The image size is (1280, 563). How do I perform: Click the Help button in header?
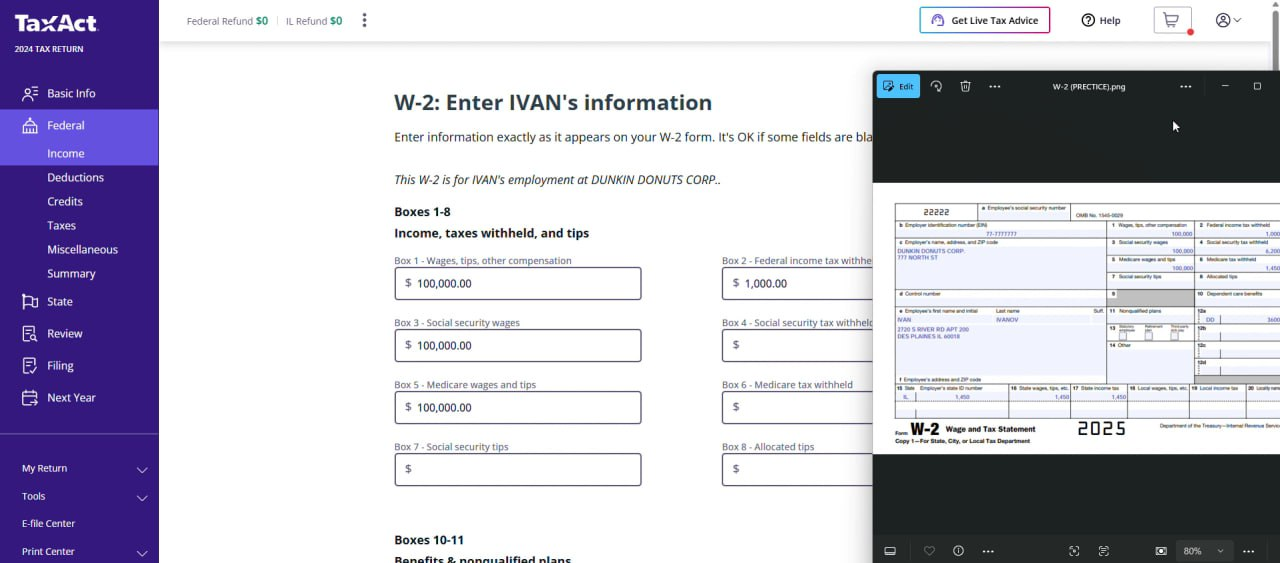tap(1100, 20)
